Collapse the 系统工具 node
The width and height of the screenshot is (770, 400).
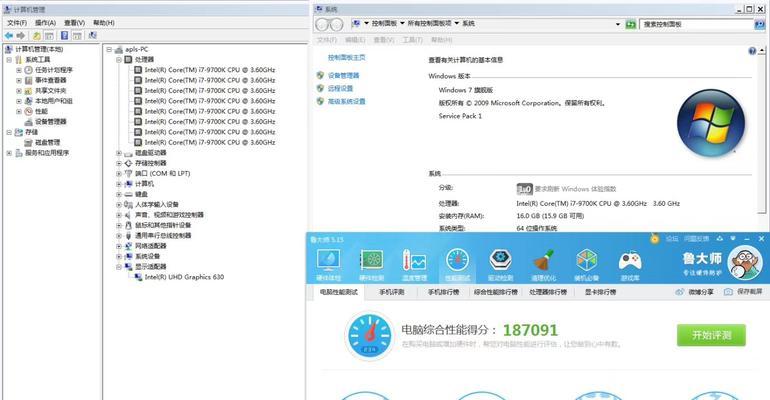9,59
